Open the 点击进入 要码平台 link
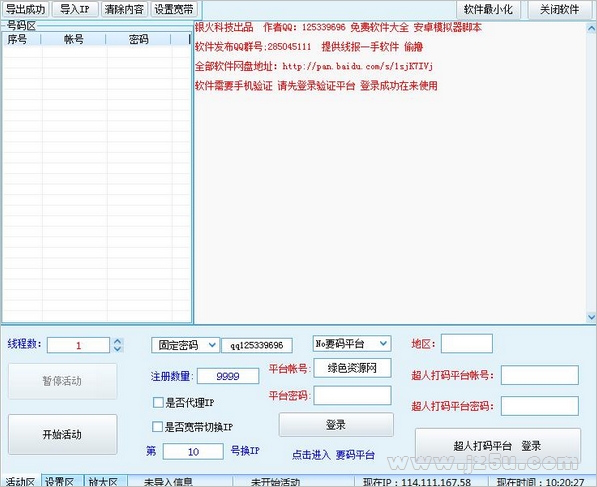 pos(333,455)
